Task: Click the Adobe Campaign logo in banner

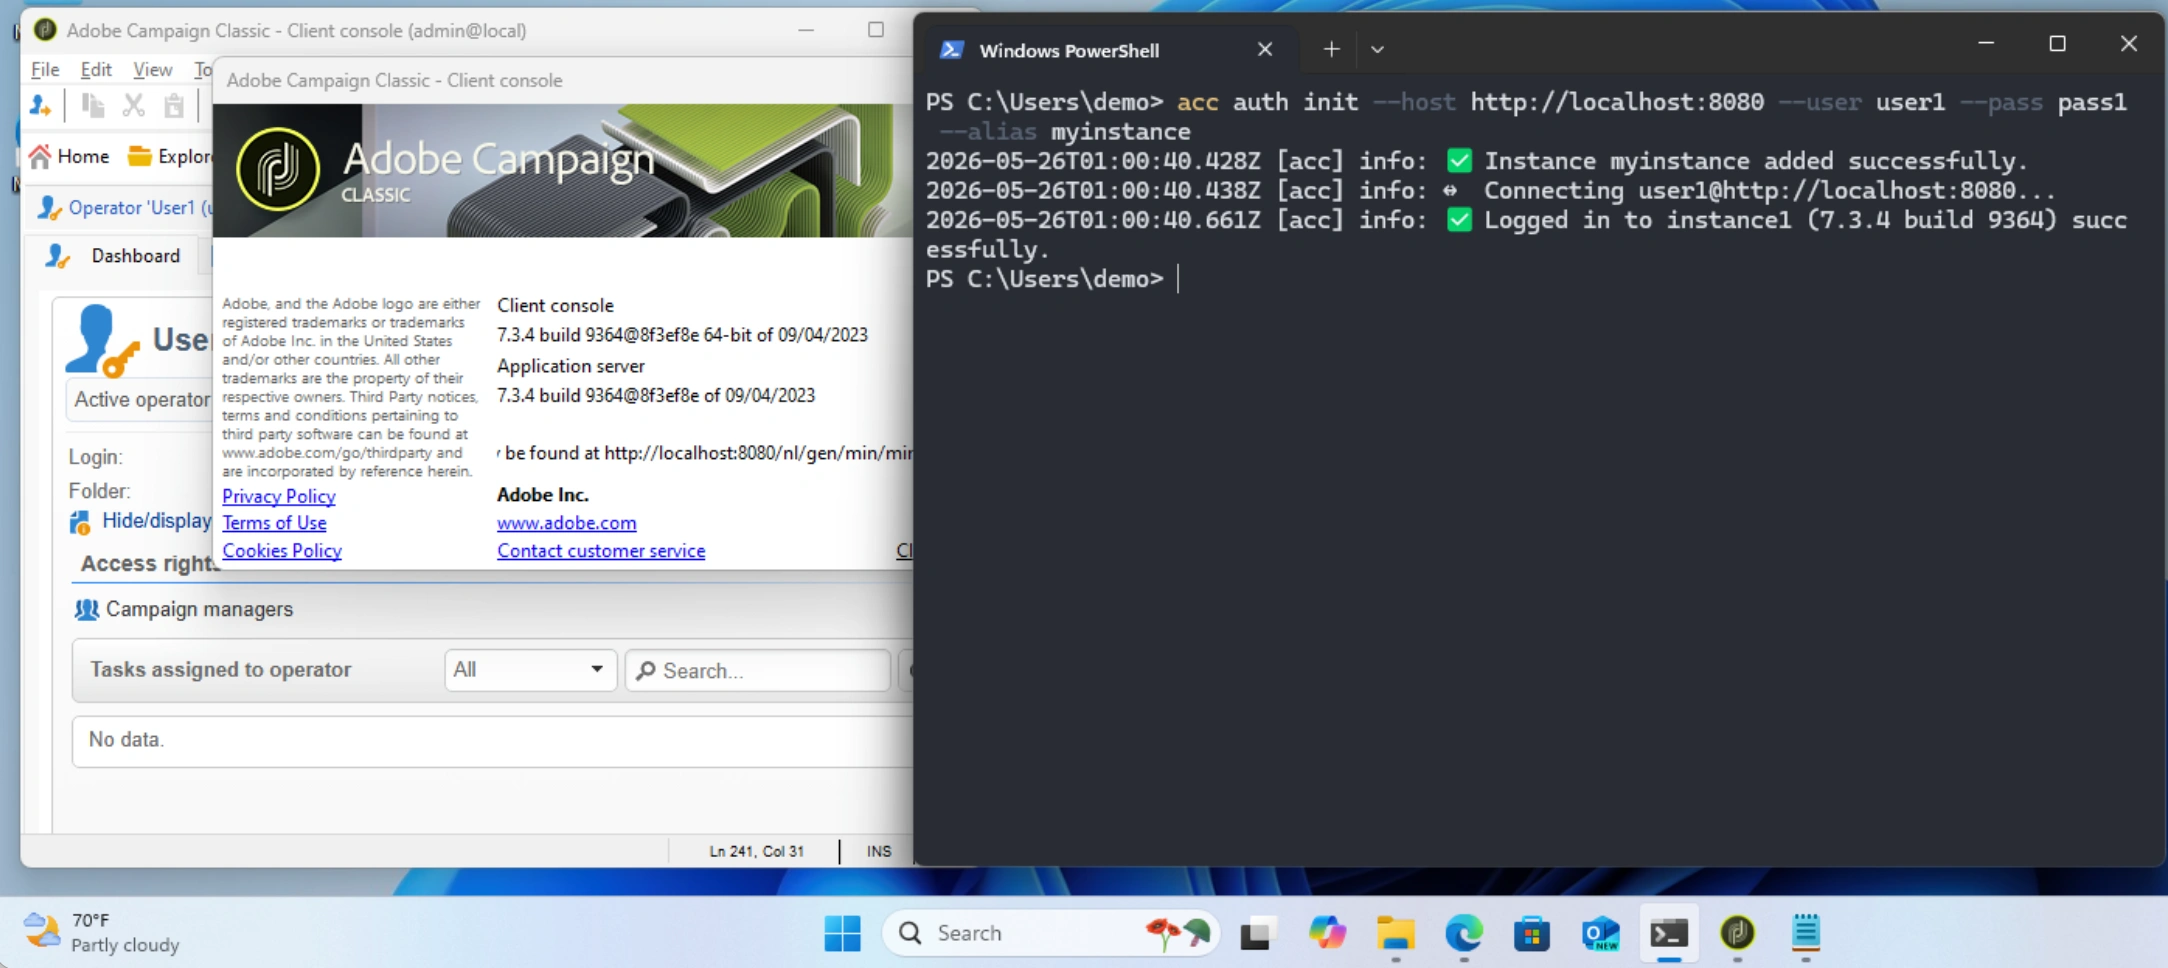Action: (x=278, y=169)
